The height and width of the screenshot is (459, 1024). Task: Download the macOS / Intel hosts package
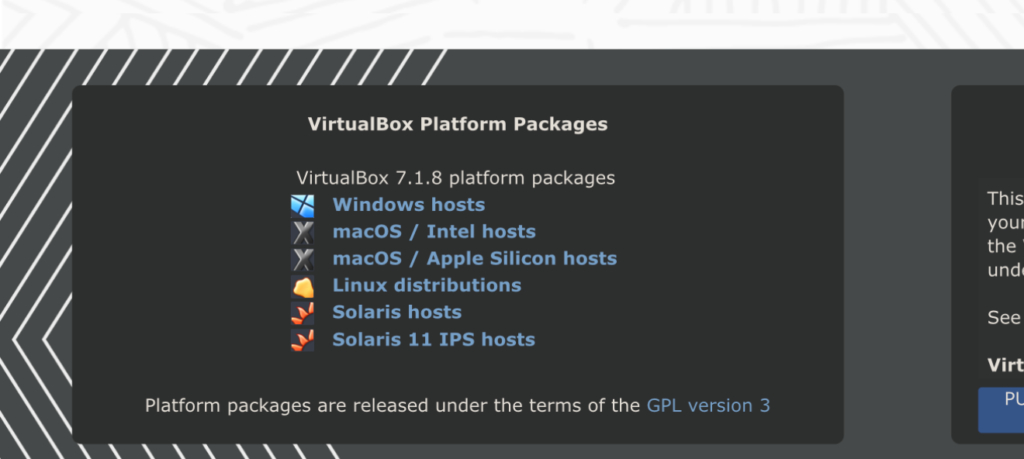coord(434,232)
